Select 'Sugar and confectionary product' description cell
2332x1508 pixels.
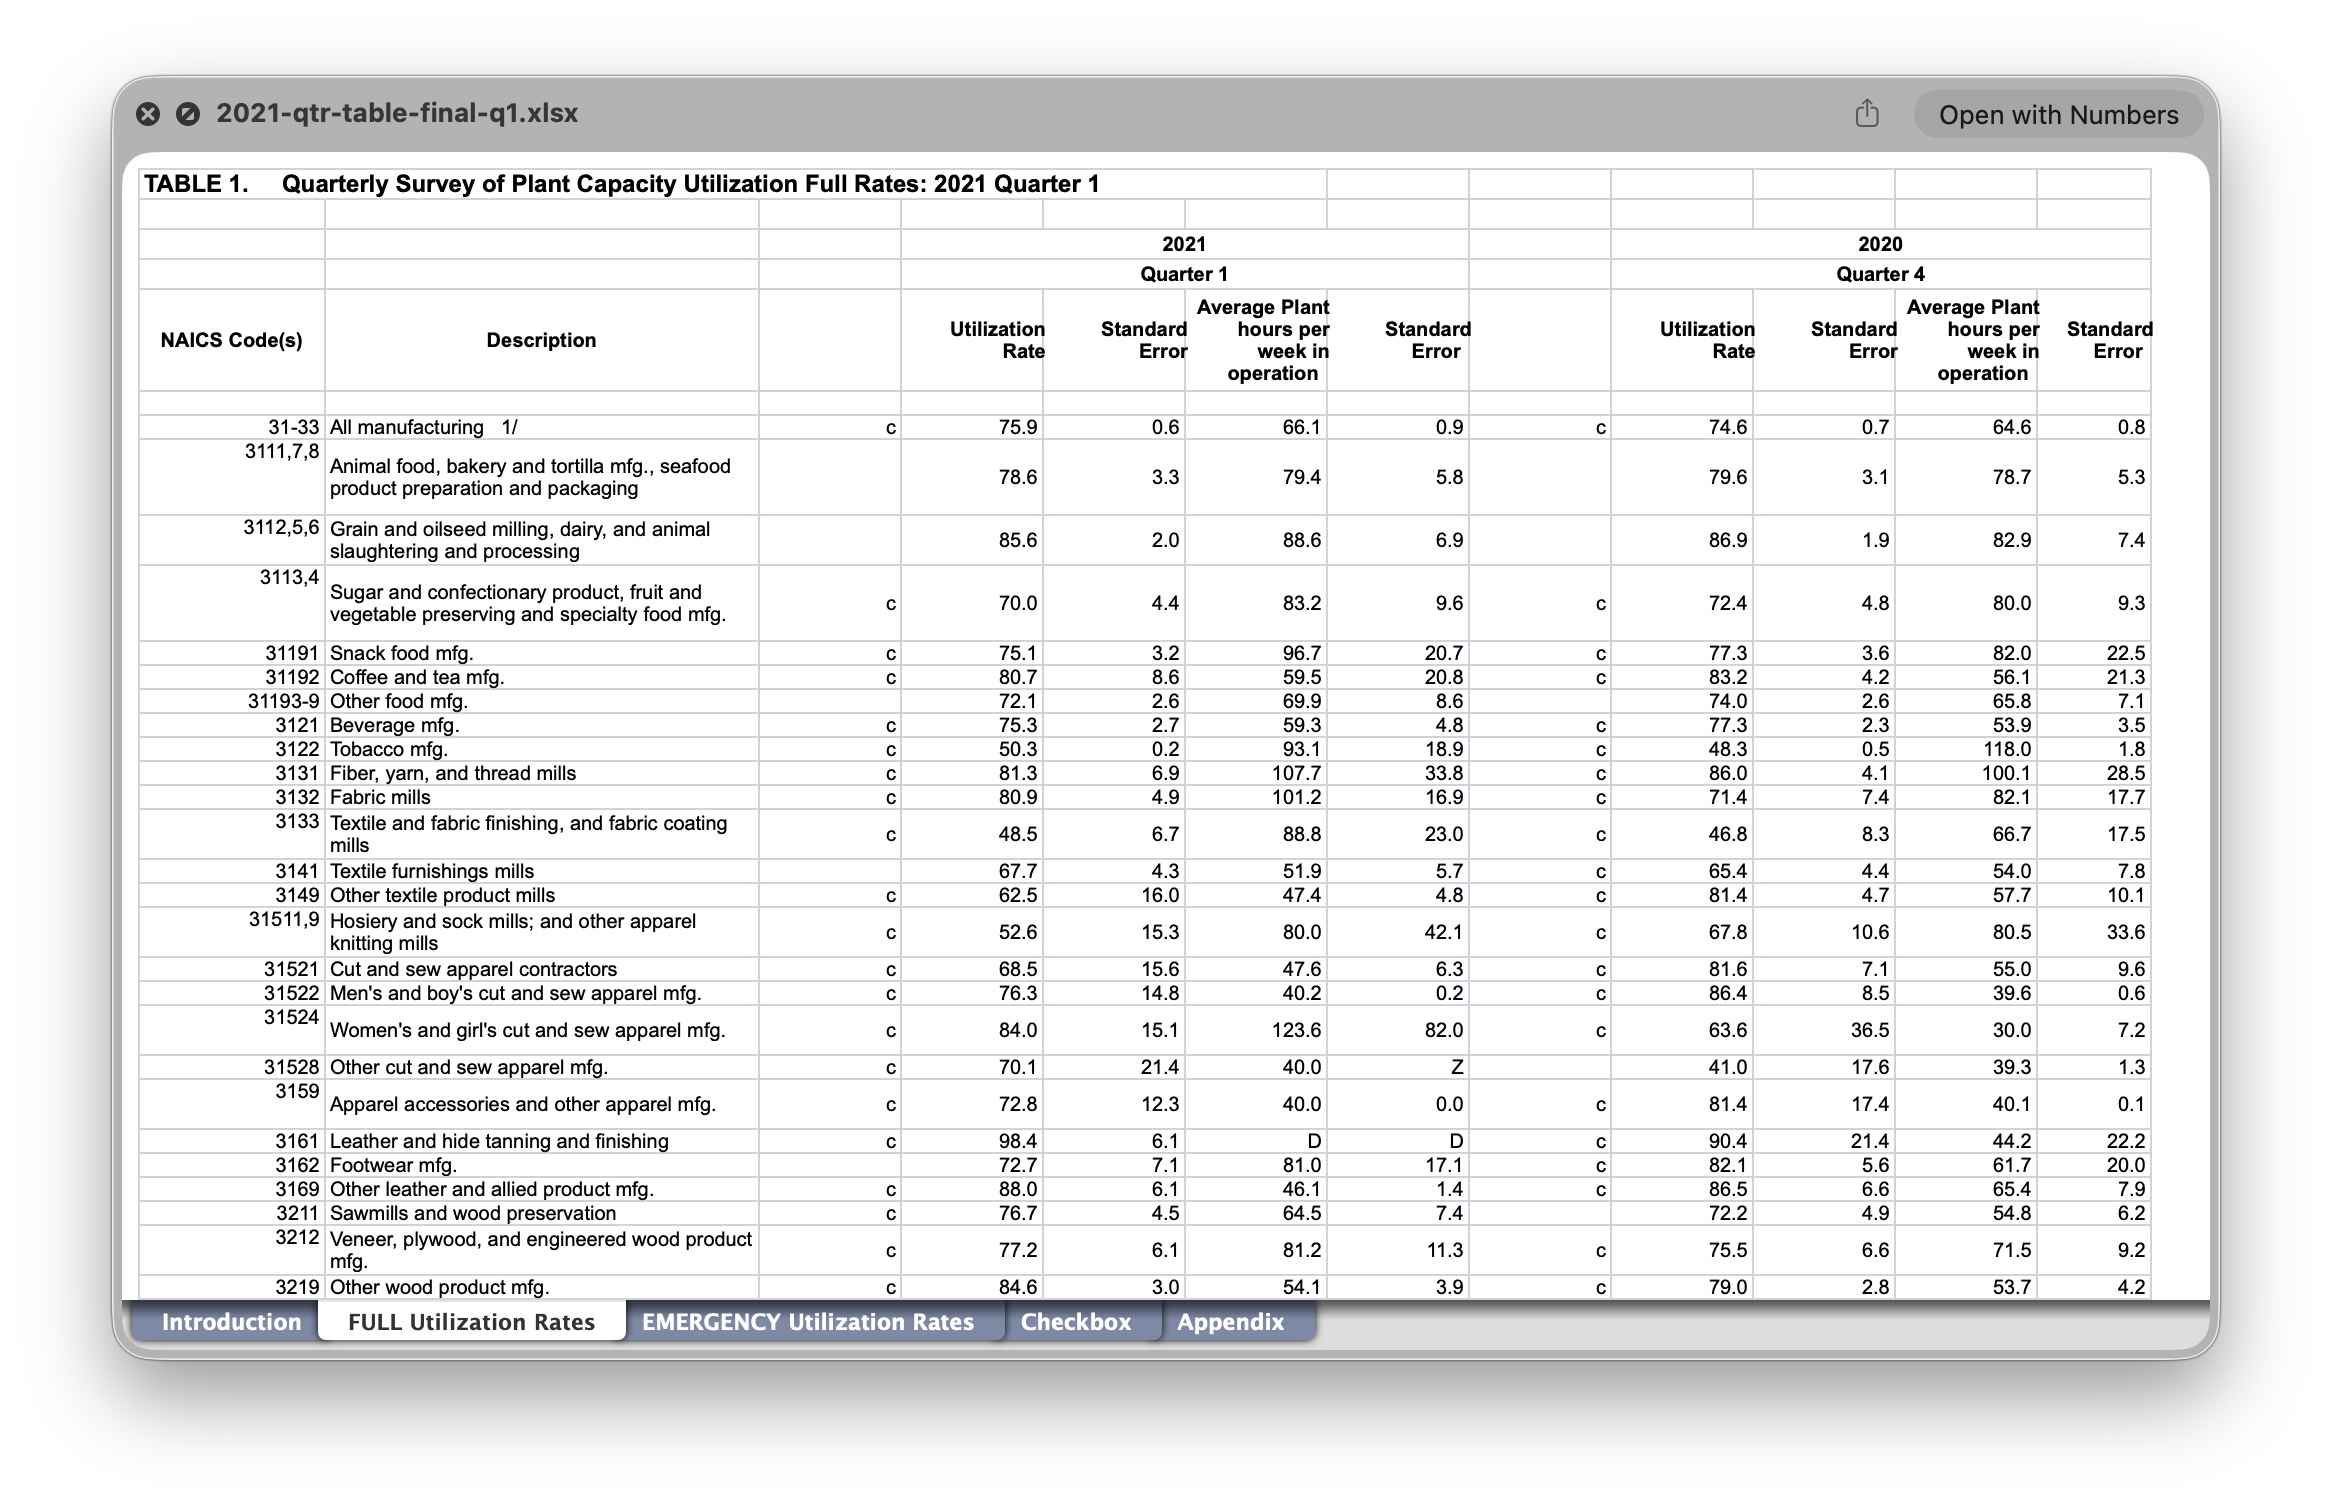(x=541, y=603)
